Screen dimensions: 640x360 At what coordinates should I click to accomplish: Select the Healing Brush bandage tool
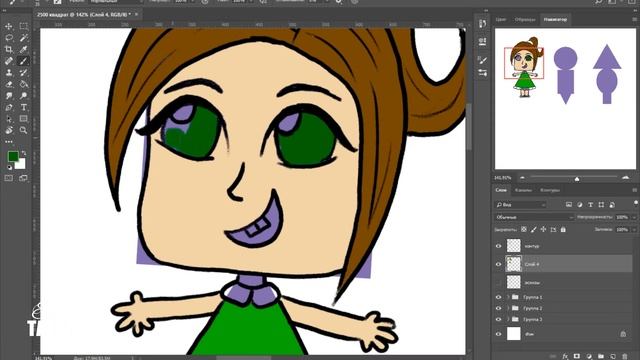click(x=9, y=61)
